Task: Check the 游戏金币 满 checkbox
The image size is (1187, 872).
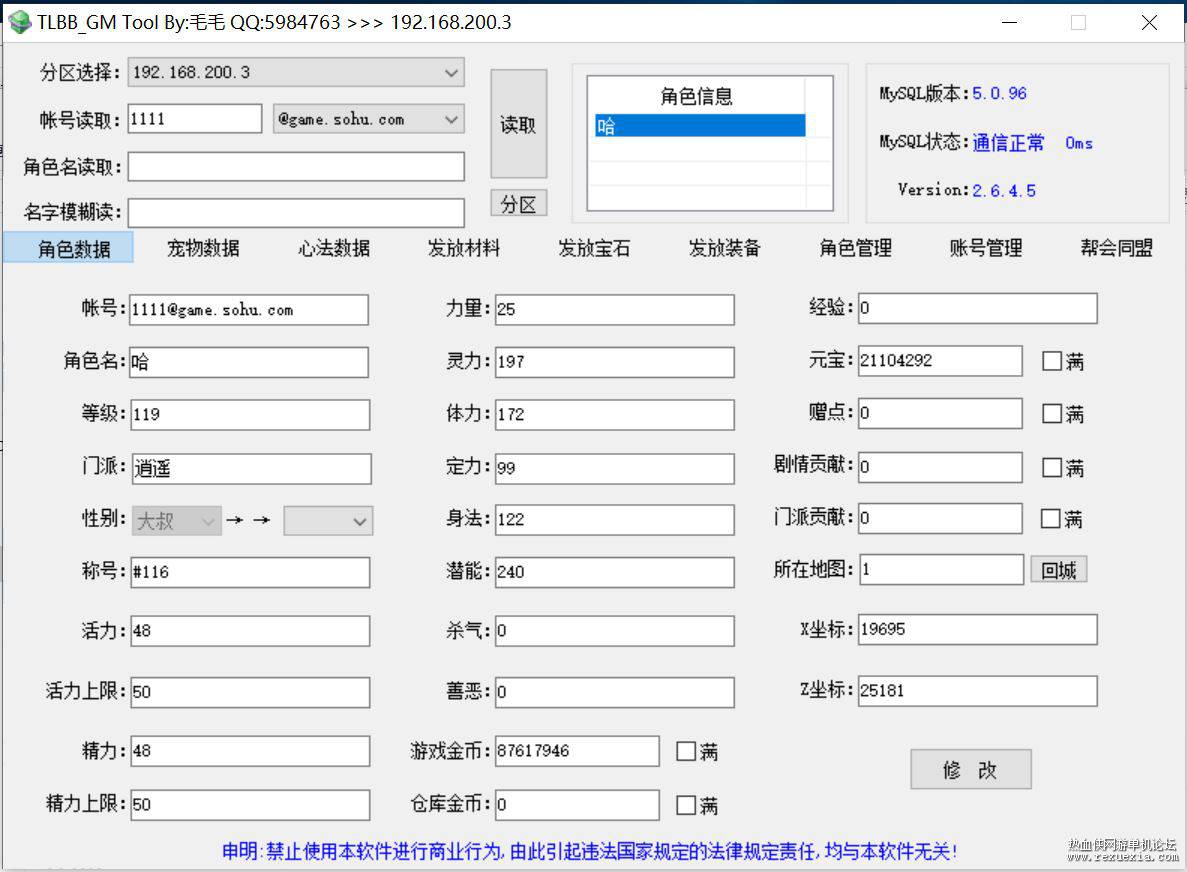Action: 686,751
